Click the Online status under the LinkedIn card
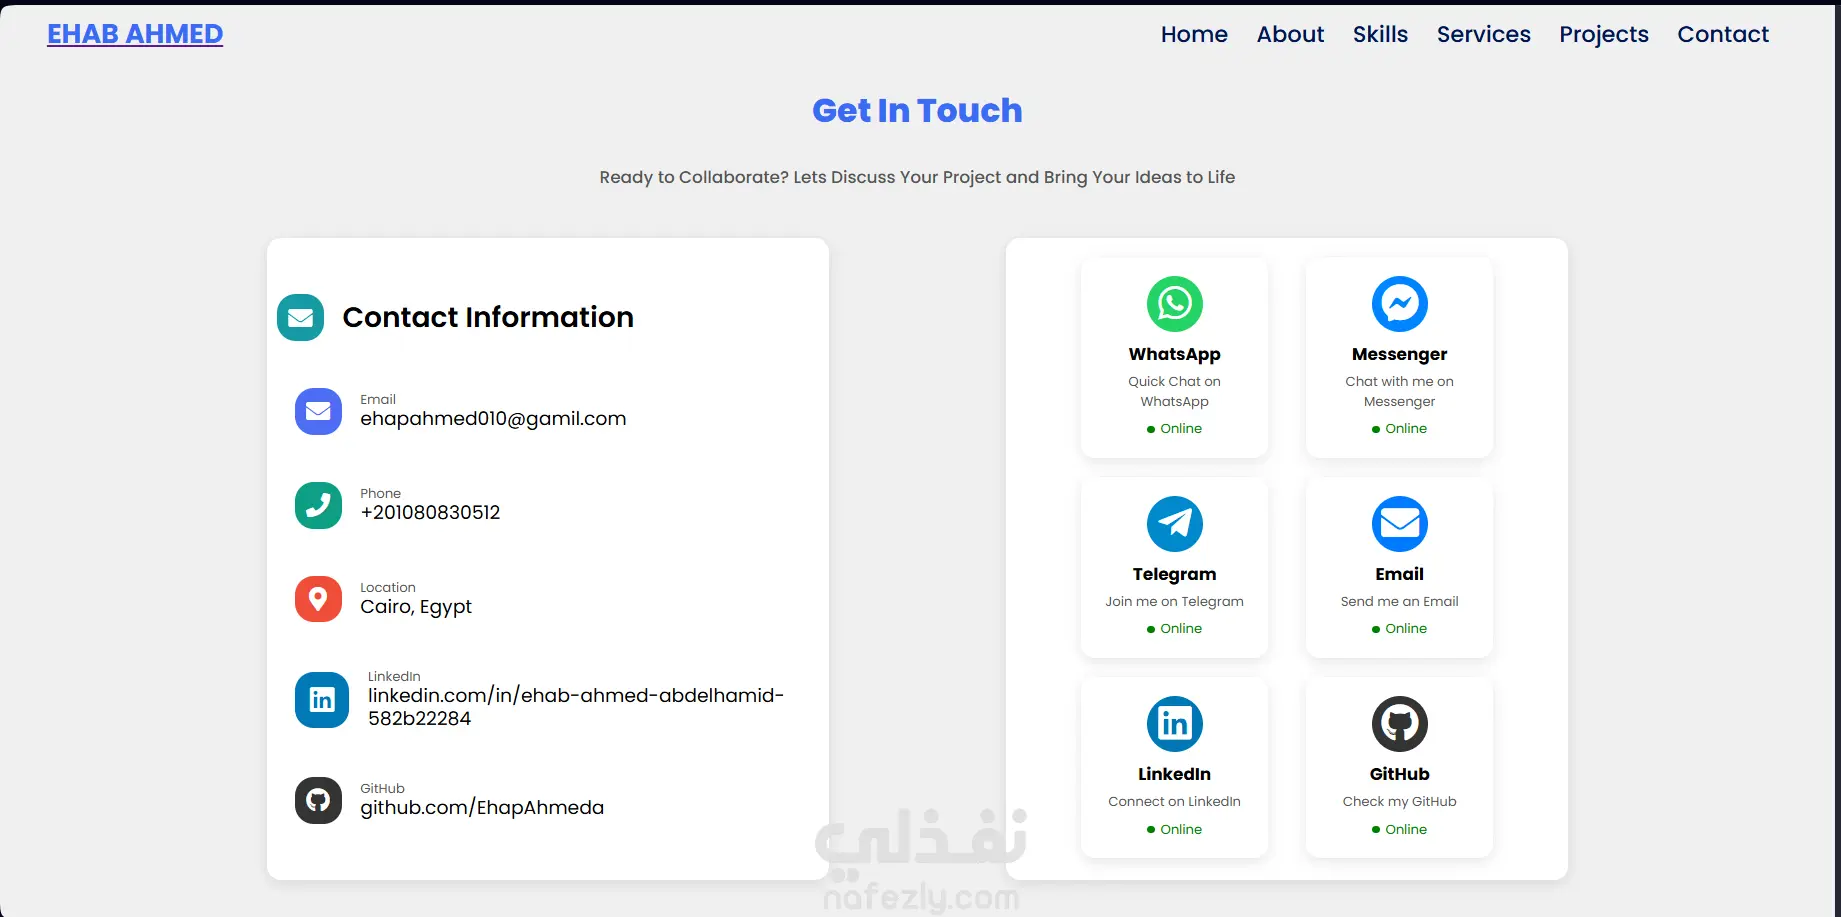 pyautogui.click(x=1175, y=829)
